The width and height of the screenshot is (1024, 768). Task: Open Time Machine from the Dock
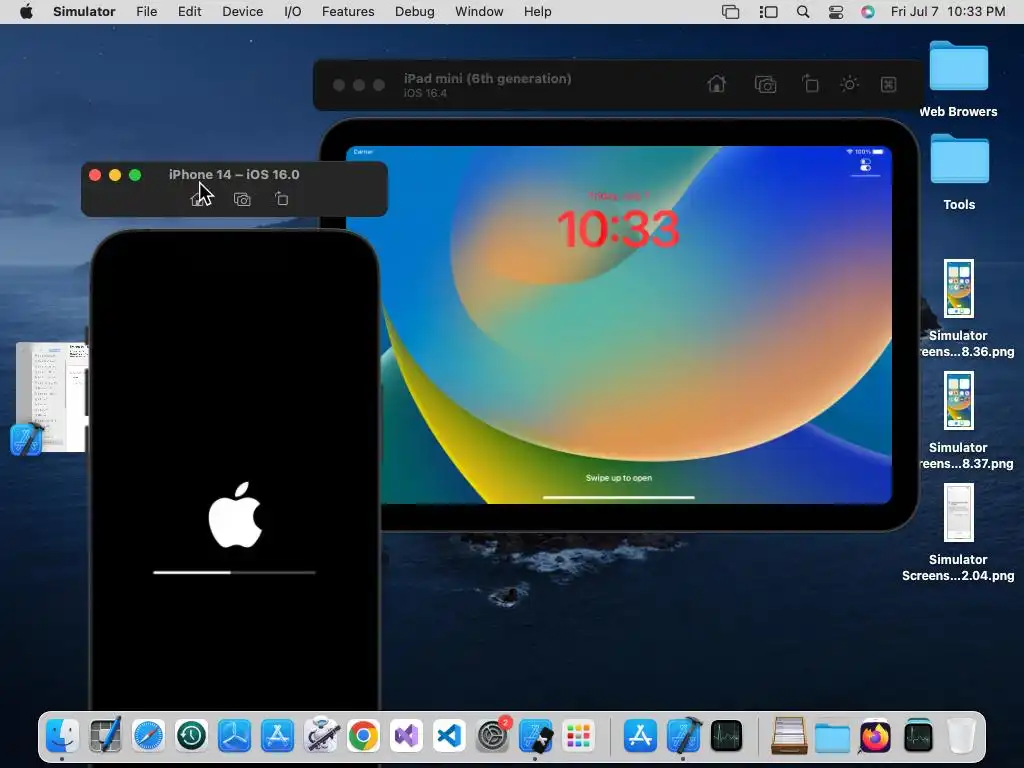coord(191,736)
